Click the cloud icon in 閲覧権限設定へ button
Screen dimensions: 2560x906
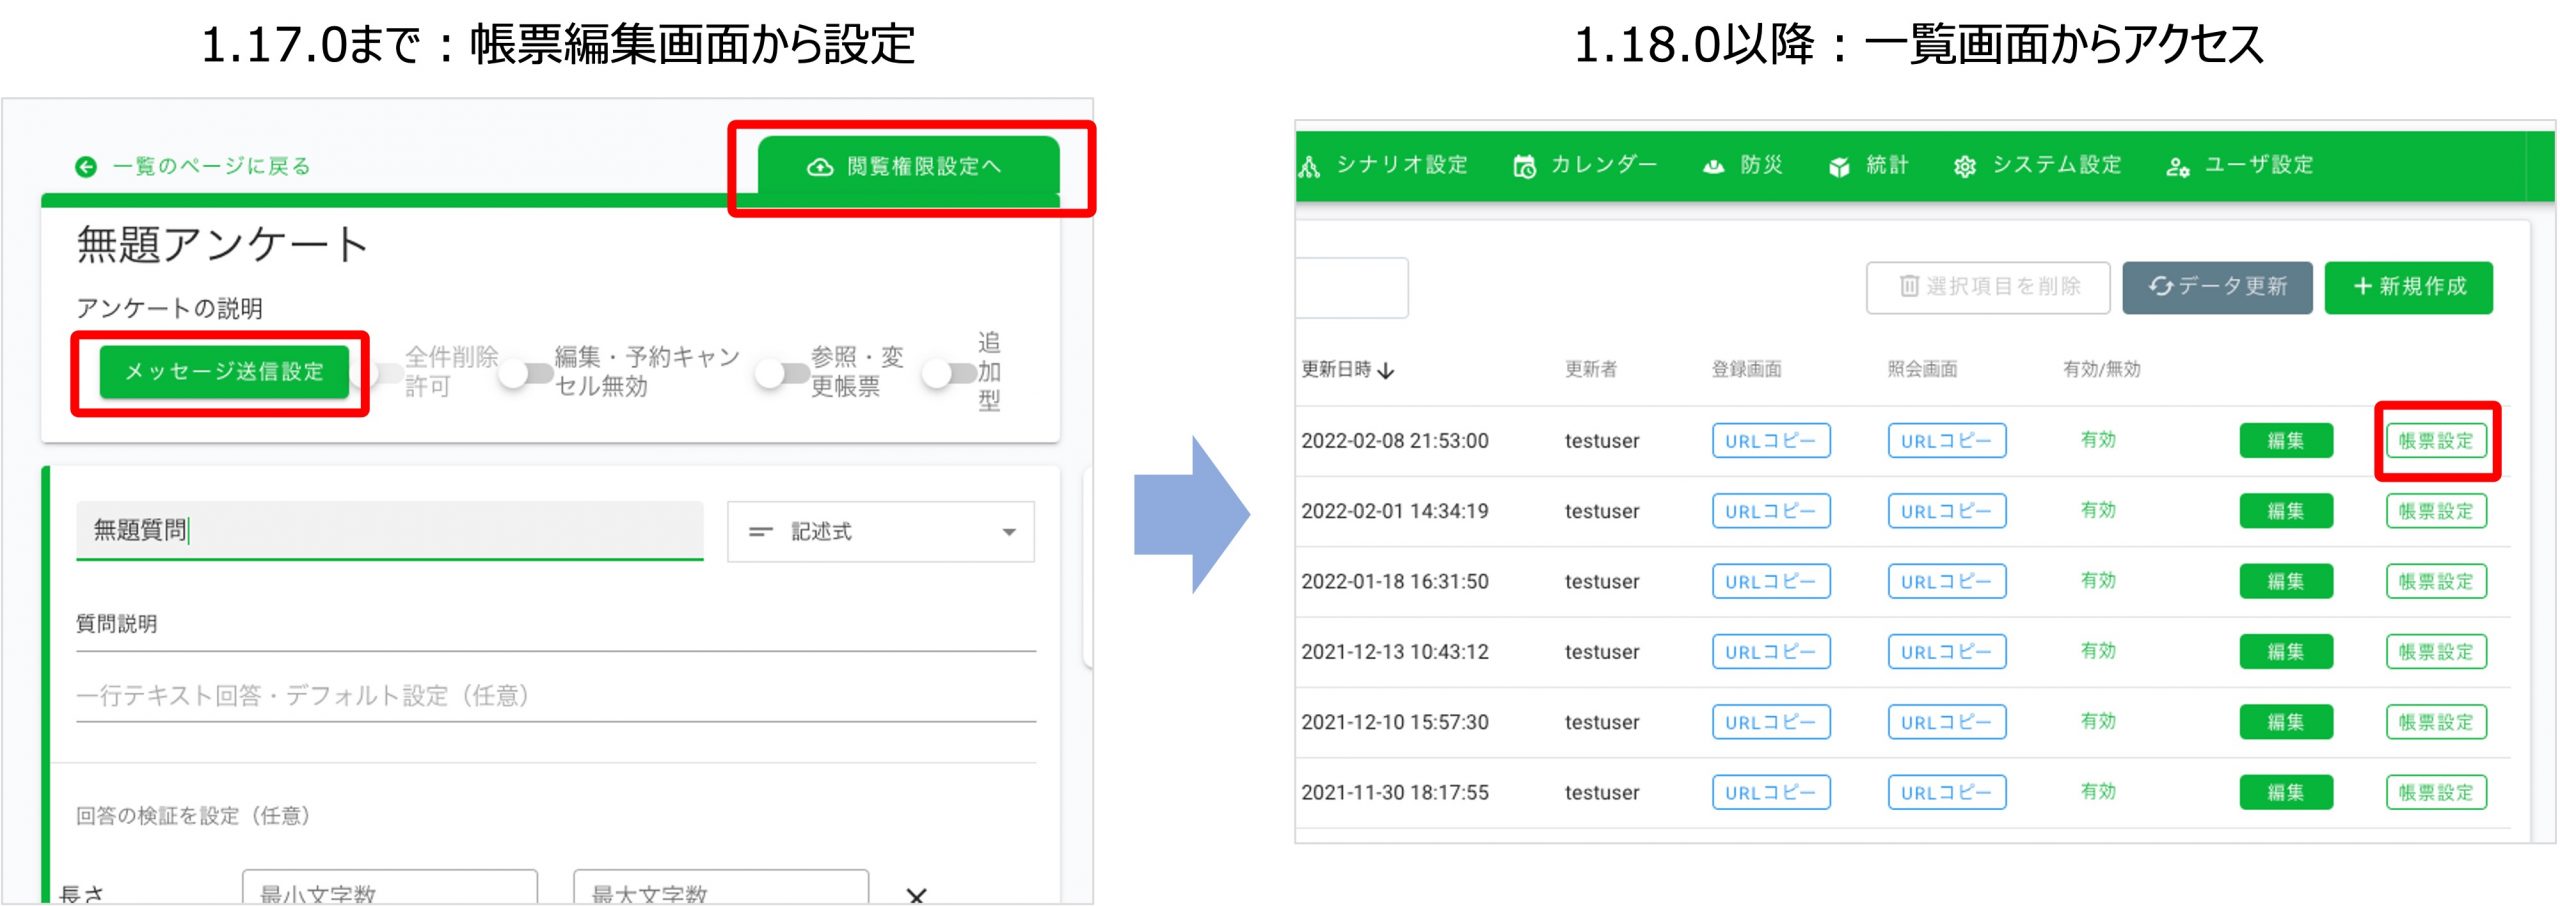click(x=819, y=167)
